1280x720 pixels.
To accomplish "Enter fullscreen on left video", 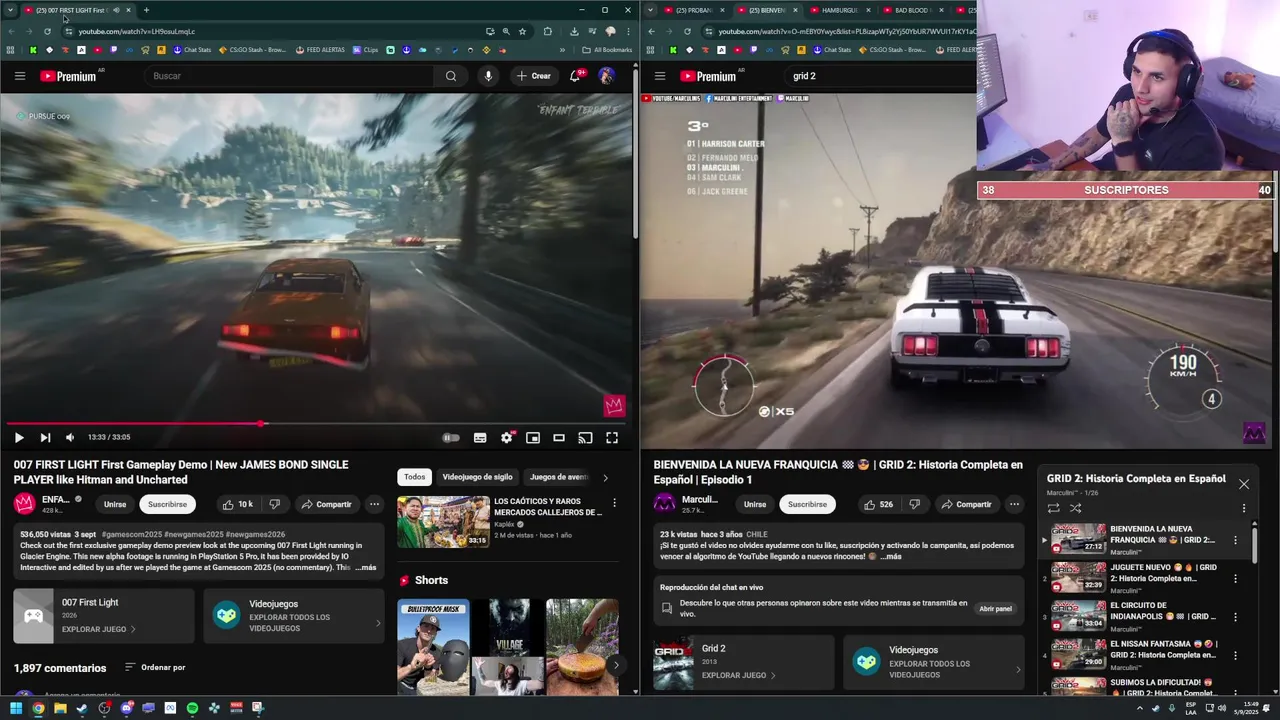I will coord(612,437).
